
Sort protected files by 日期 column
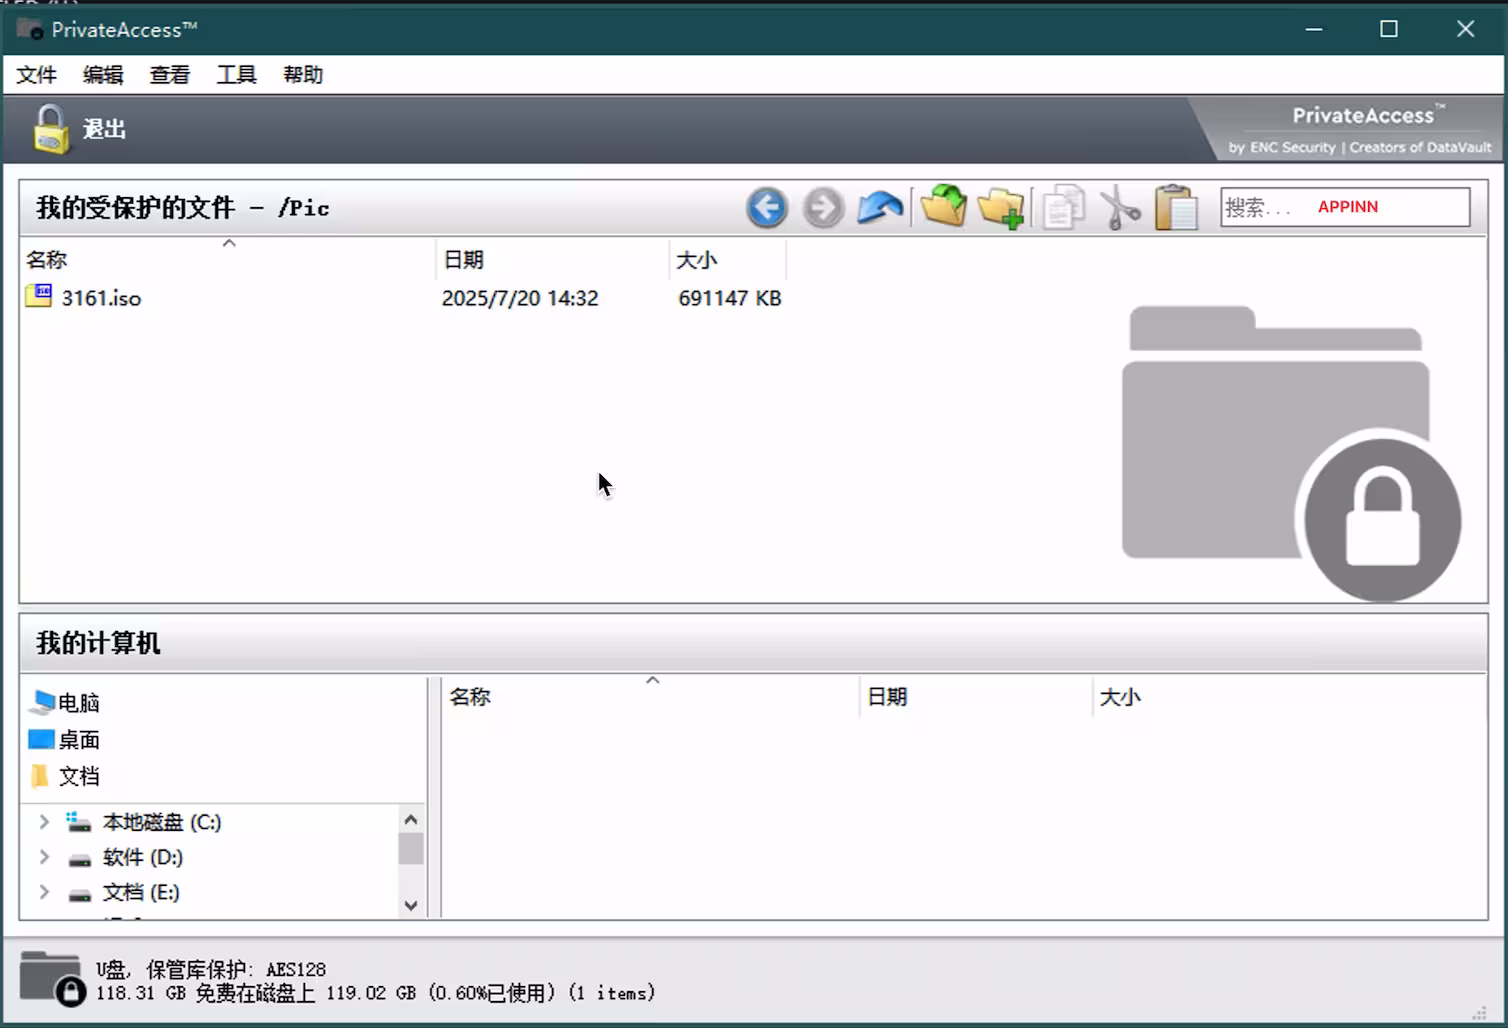click(552, 260)
